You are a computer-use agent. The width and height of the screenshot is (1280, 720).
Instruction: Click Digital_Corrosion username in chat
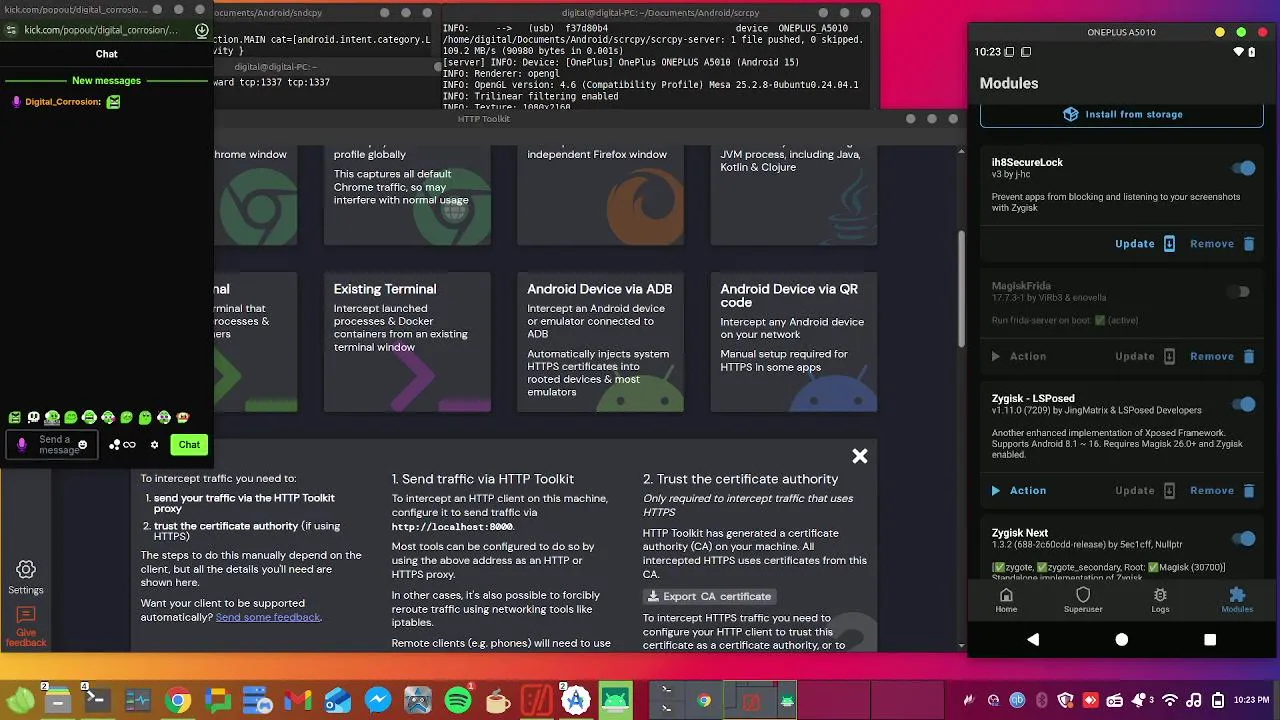pos(62,102)
